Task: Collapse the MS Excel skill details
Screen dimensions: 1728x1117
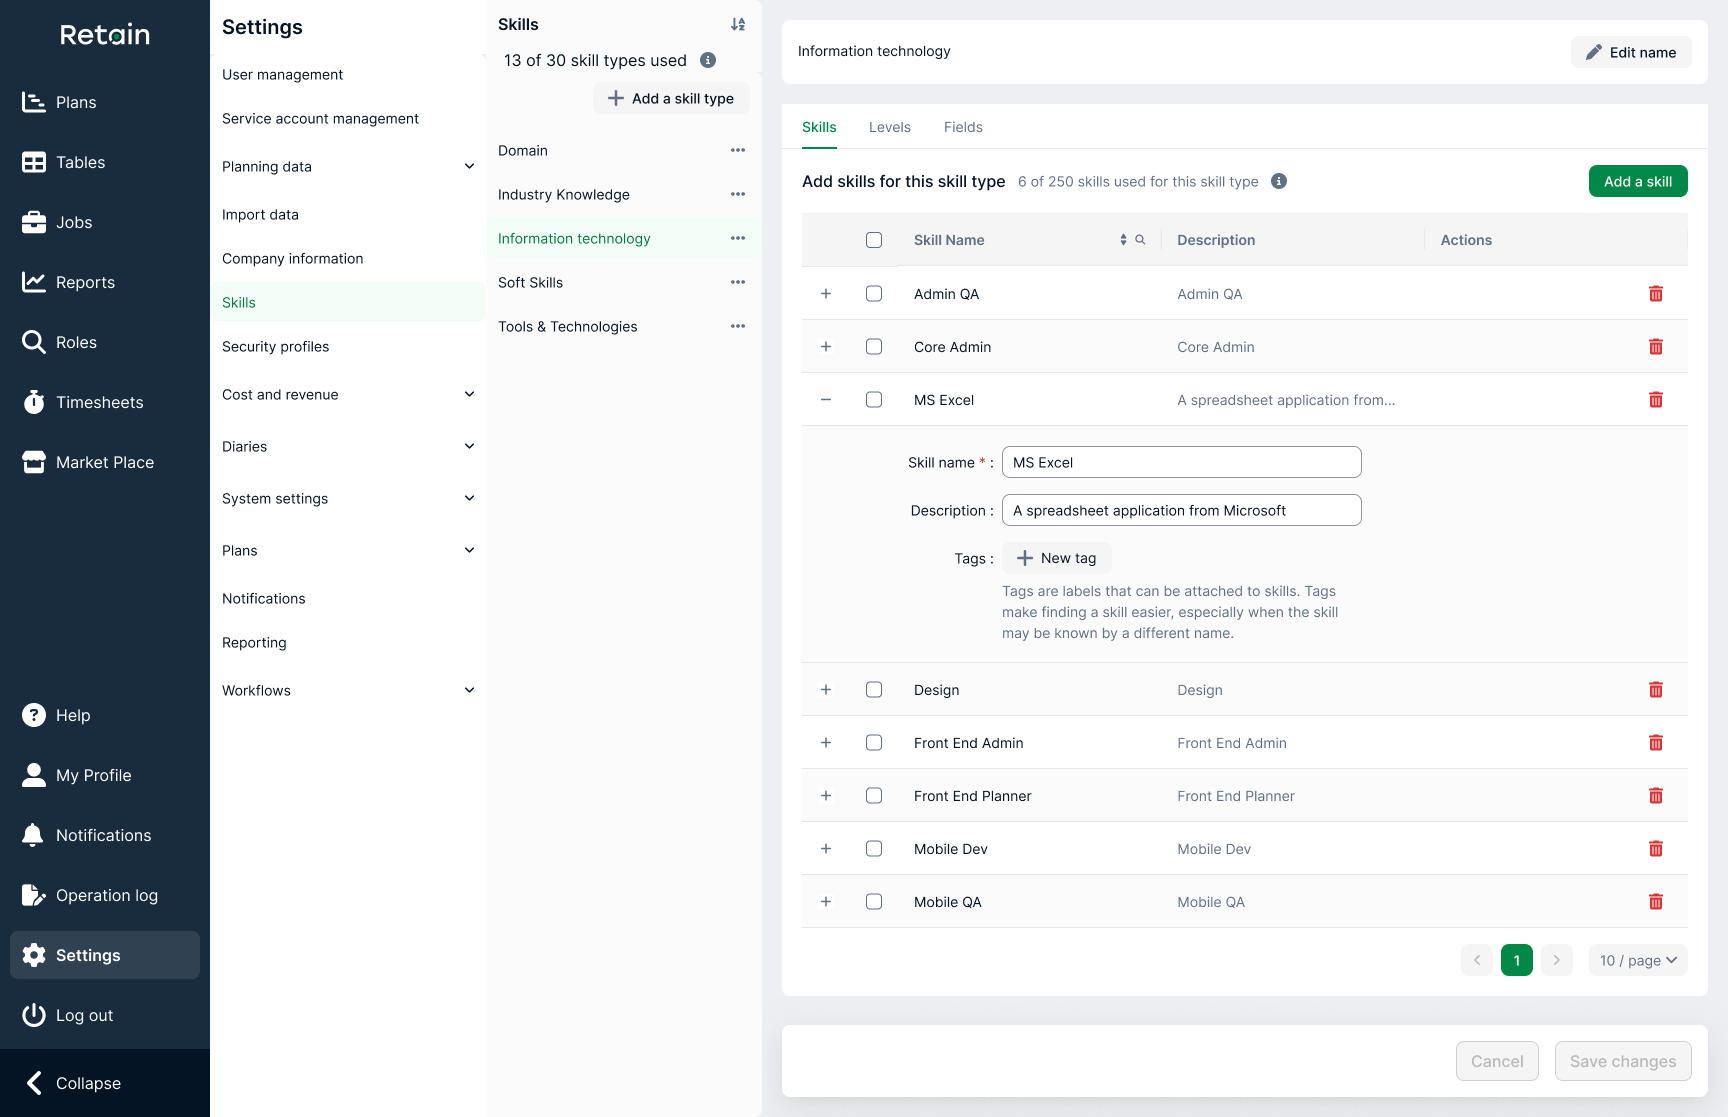Action: (x=826, y=399)
